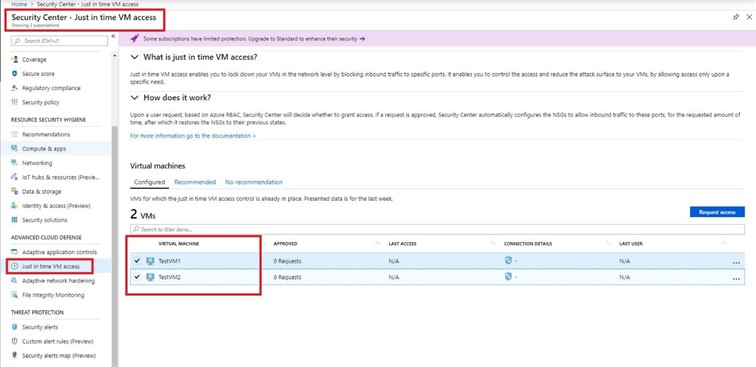
Task: Open the TestVM1 row ellipsis menu
Action: coord(736,262)
